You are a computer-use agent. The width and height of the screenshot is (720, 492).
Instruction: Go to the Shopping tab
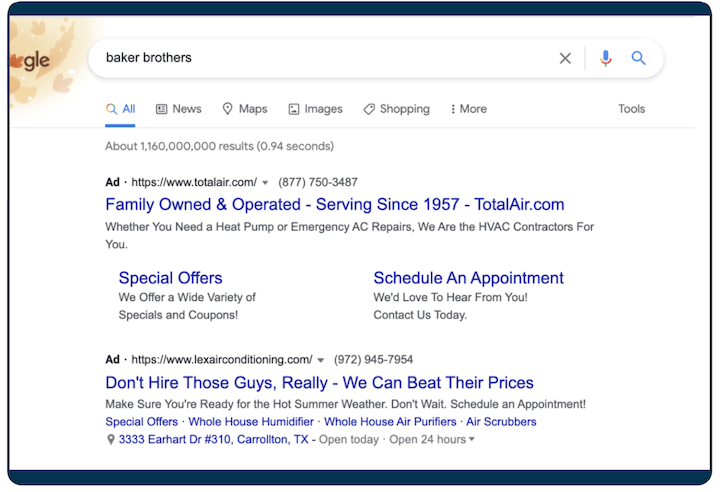pos(396,109)
